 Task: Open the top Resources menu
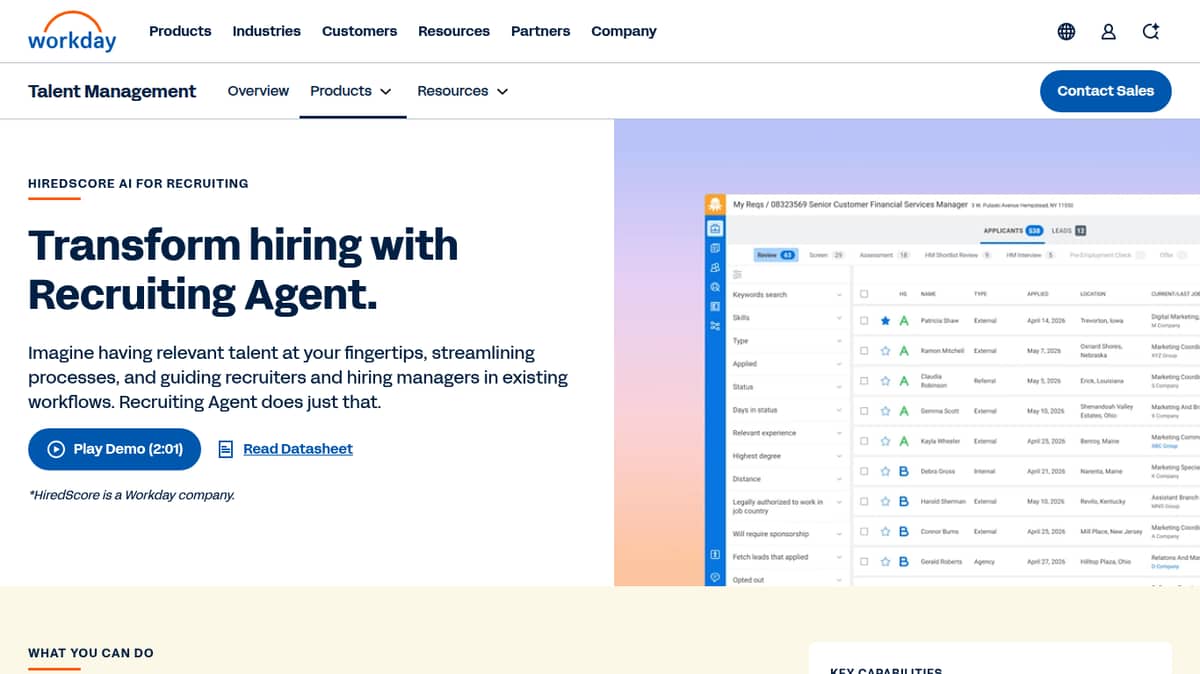click(x=454, y=31)
